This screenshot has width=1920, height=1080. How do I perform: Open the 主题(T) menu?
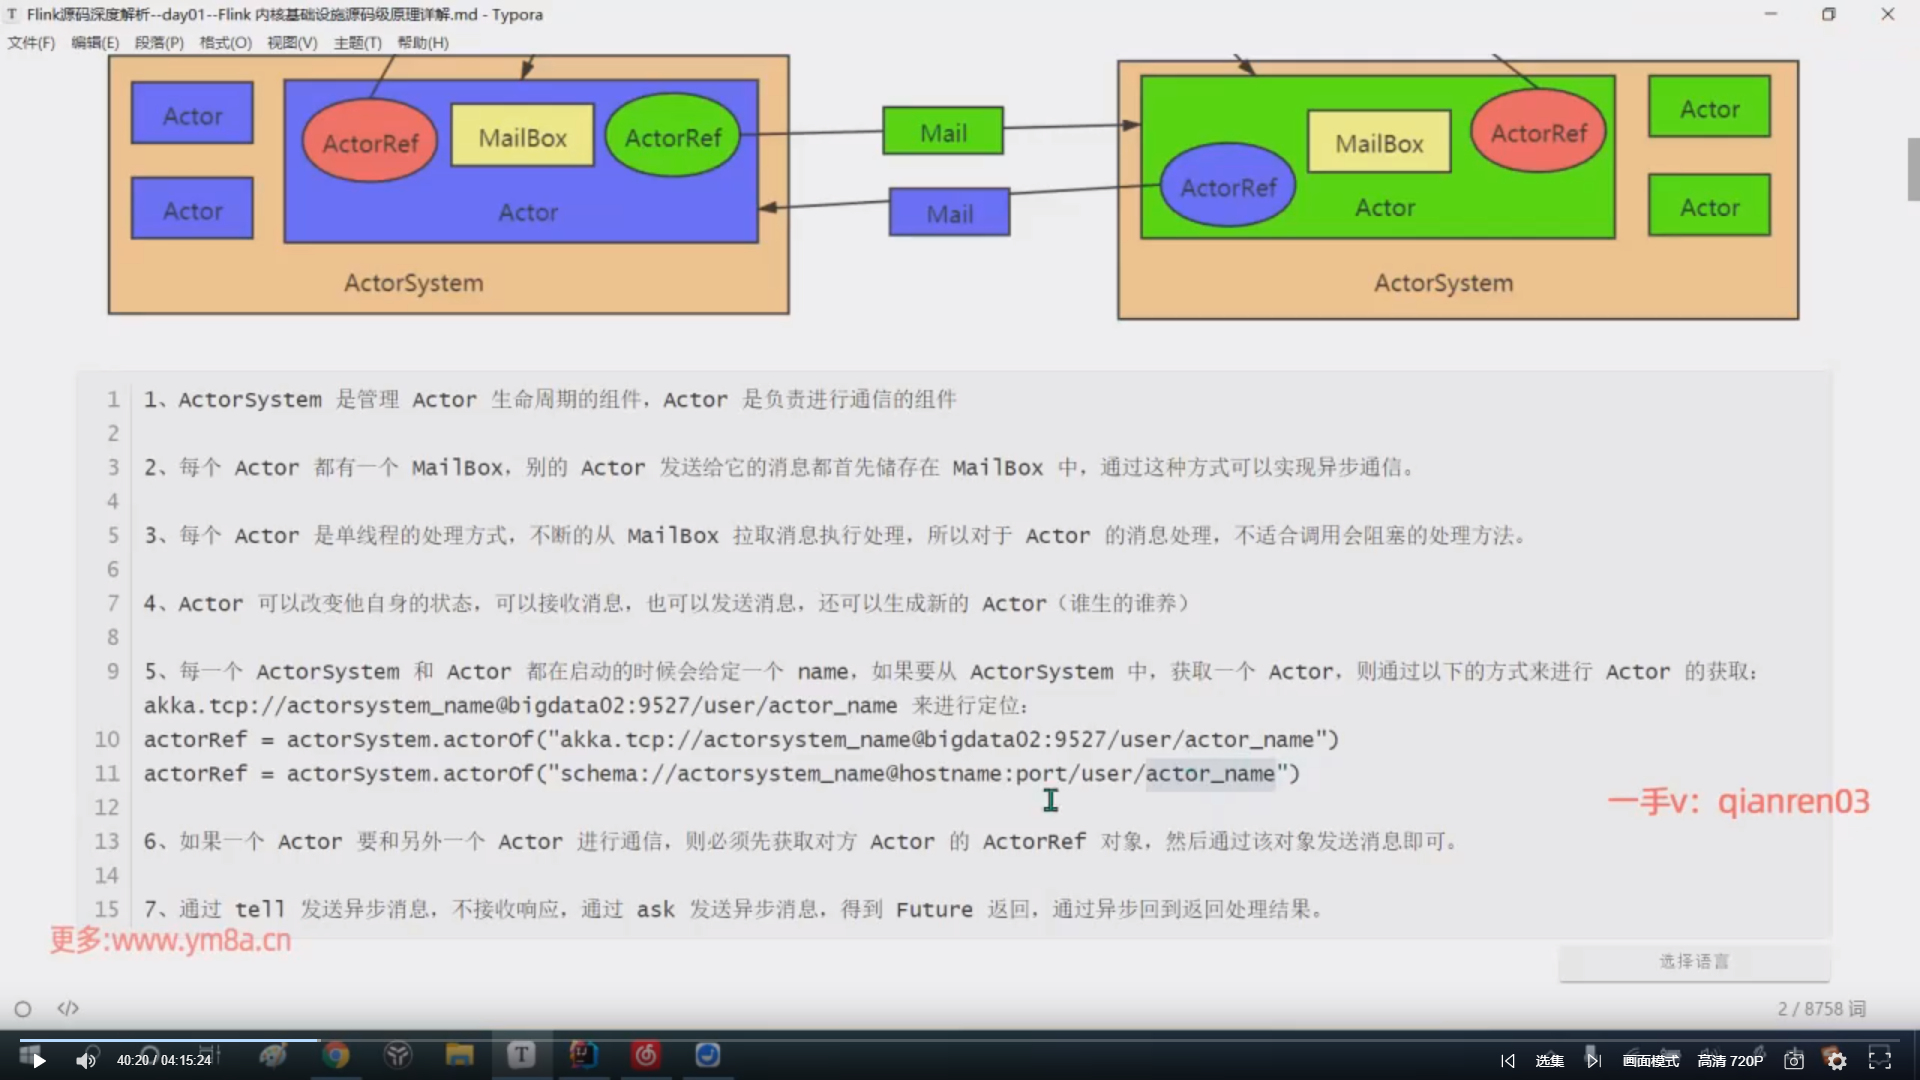(357, 43)
